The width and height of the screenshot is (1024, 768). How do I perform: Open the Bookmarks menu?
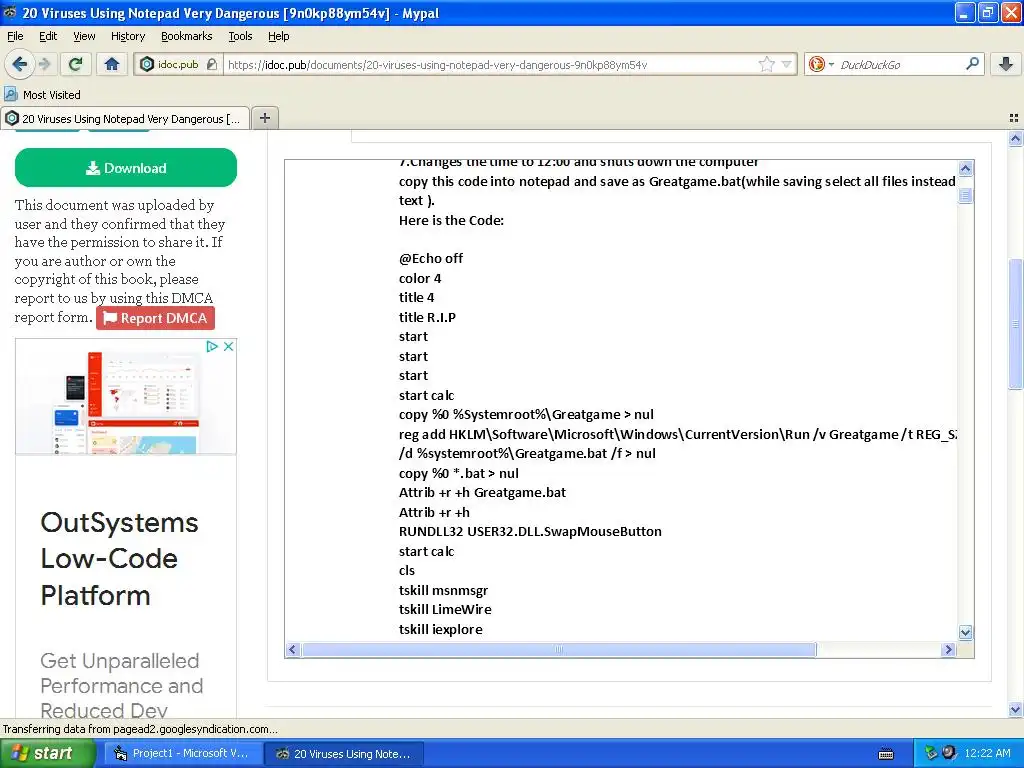(186, 36)
